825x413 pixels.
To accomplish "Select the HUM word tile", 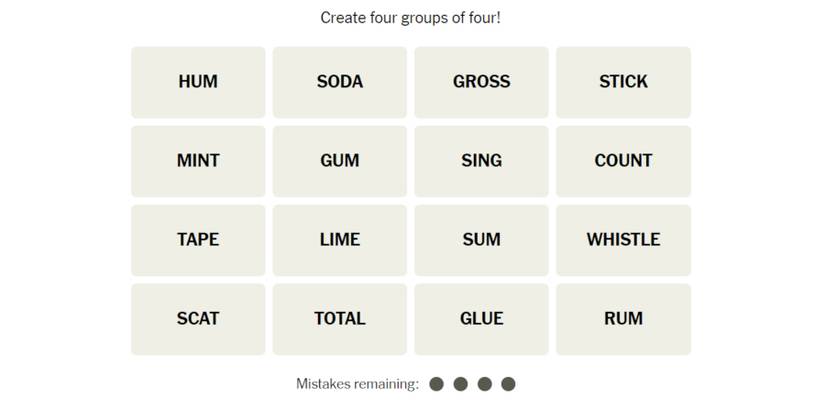I will 198,82.
